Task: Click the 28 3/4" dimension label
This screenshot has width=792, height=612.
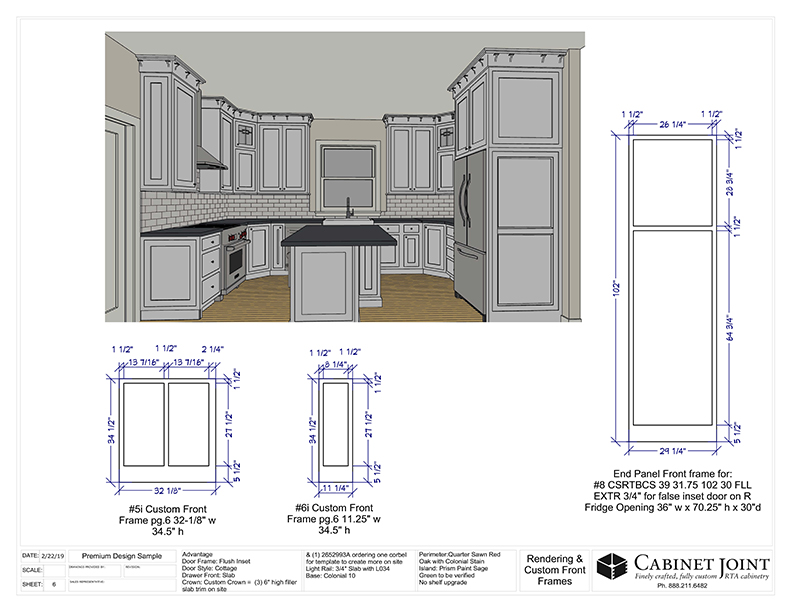Action: point(731,182)
